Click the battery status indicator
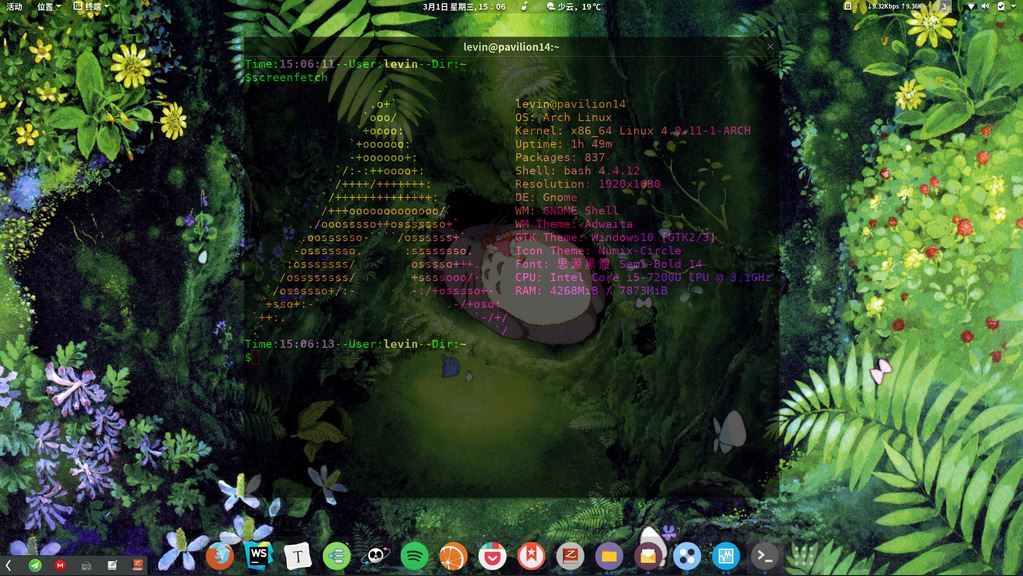Image resolution: width=1023 pixels, height=576 pixels. coord(1001,6)
